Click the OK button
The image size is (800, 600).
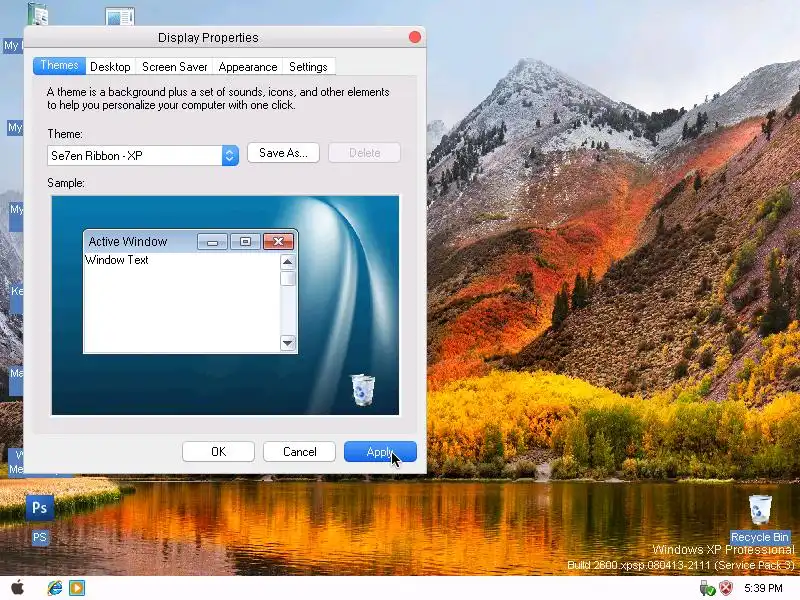pos(218,452)
